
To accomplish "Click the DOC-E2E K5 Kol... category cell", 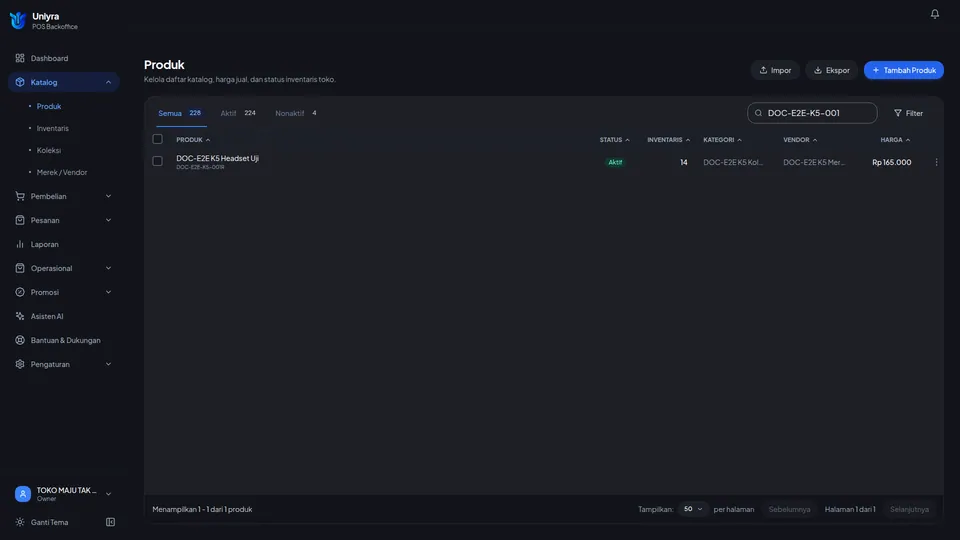I will click(733, 162).
